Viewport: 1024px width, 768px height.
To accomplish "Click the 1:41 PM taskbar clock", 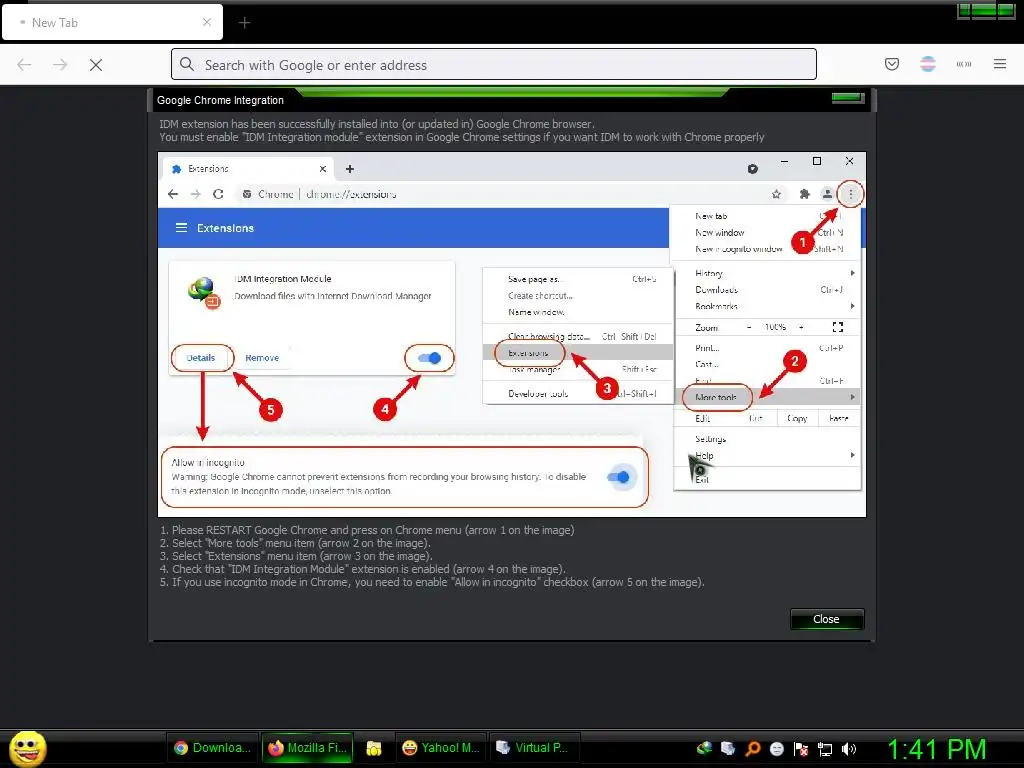I will point(937,749).
